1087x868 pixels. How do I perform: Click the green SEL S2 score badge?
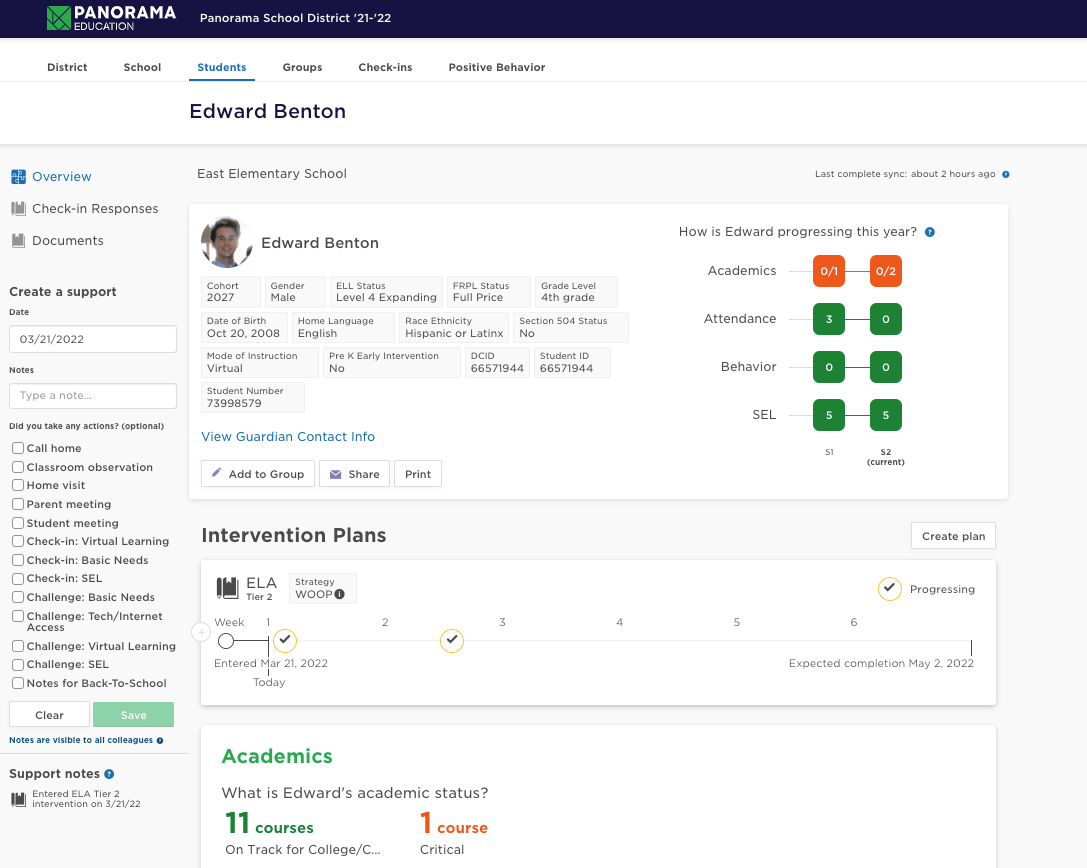pyautogui.click(x=885, y=415)
